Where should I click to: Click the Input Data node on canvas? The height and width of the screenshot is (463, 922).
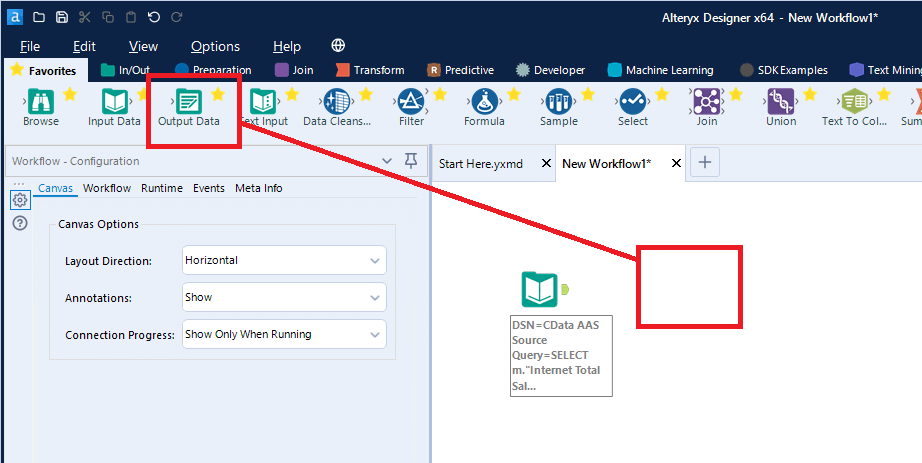[540, 289]
